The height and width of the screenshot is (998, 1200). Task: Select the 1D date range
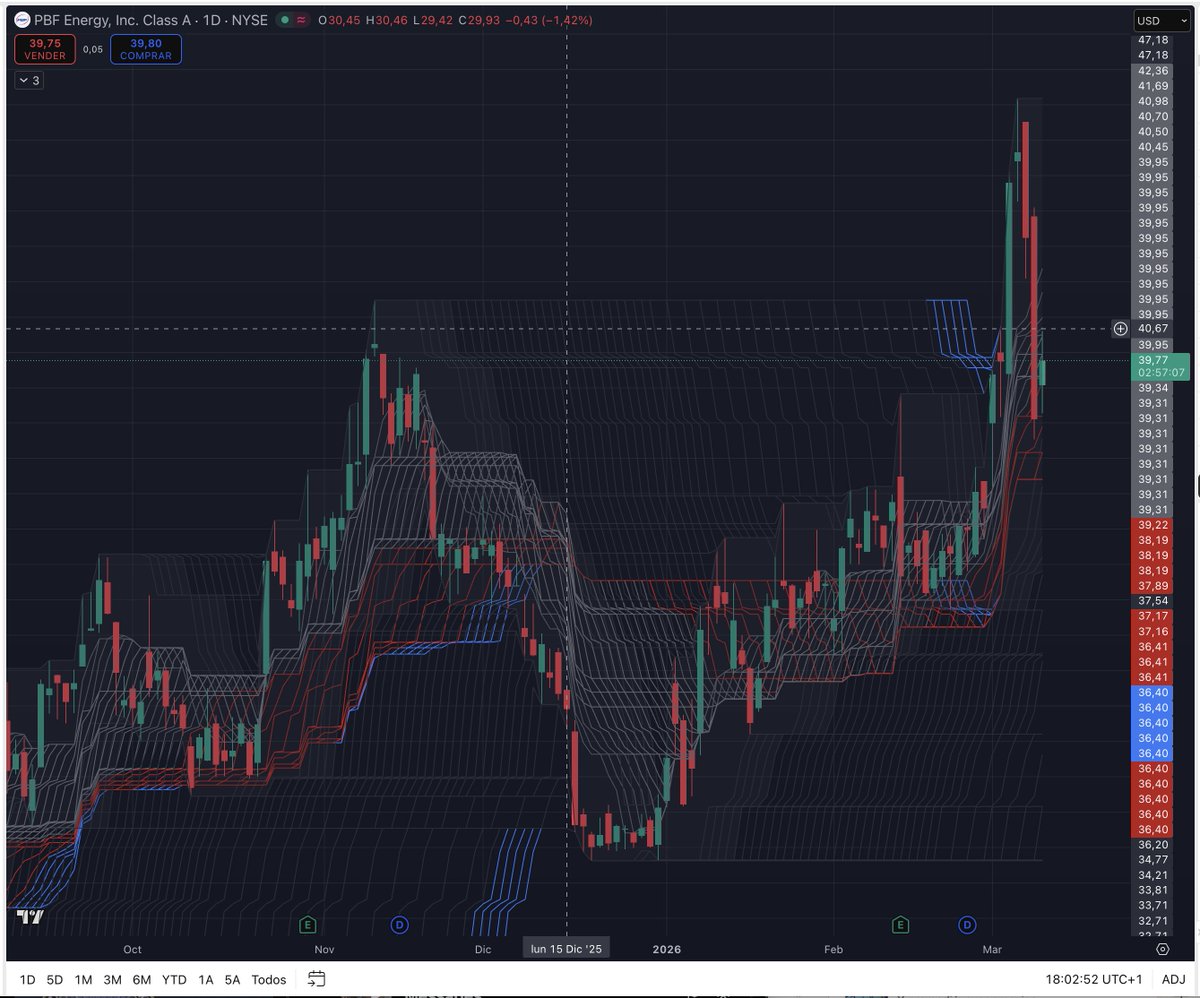tap(27, 979)
